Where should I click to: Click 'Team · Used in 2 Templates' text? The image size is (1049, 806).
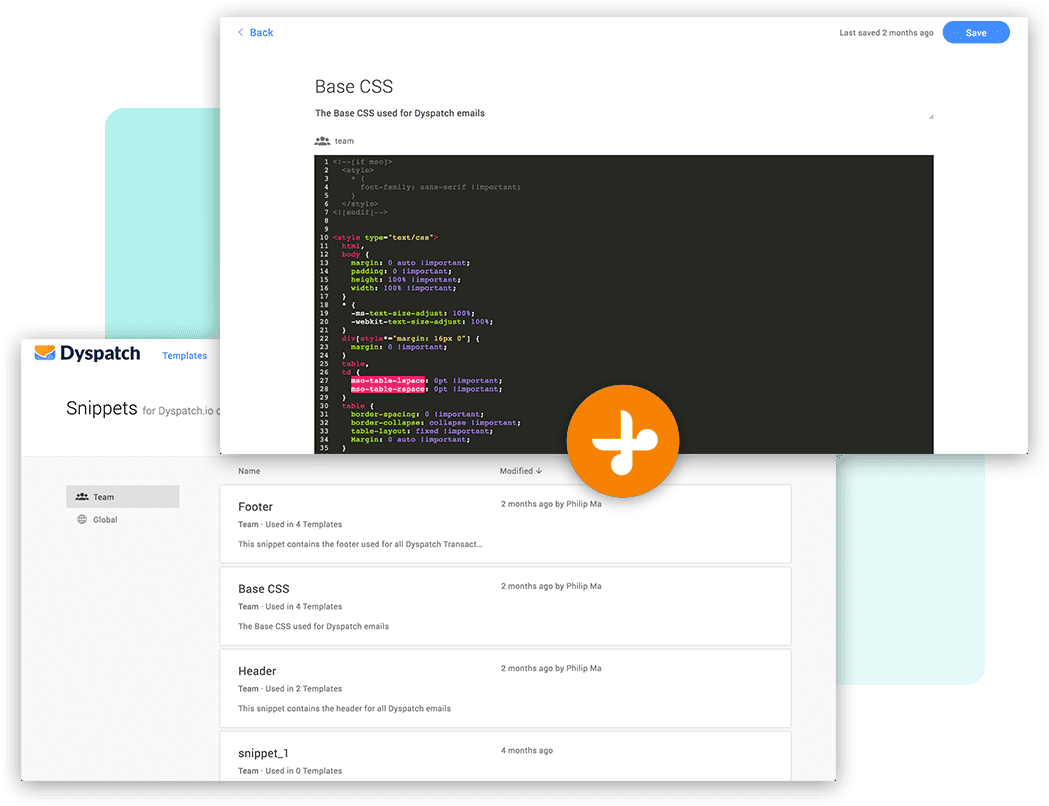point(290,688)
